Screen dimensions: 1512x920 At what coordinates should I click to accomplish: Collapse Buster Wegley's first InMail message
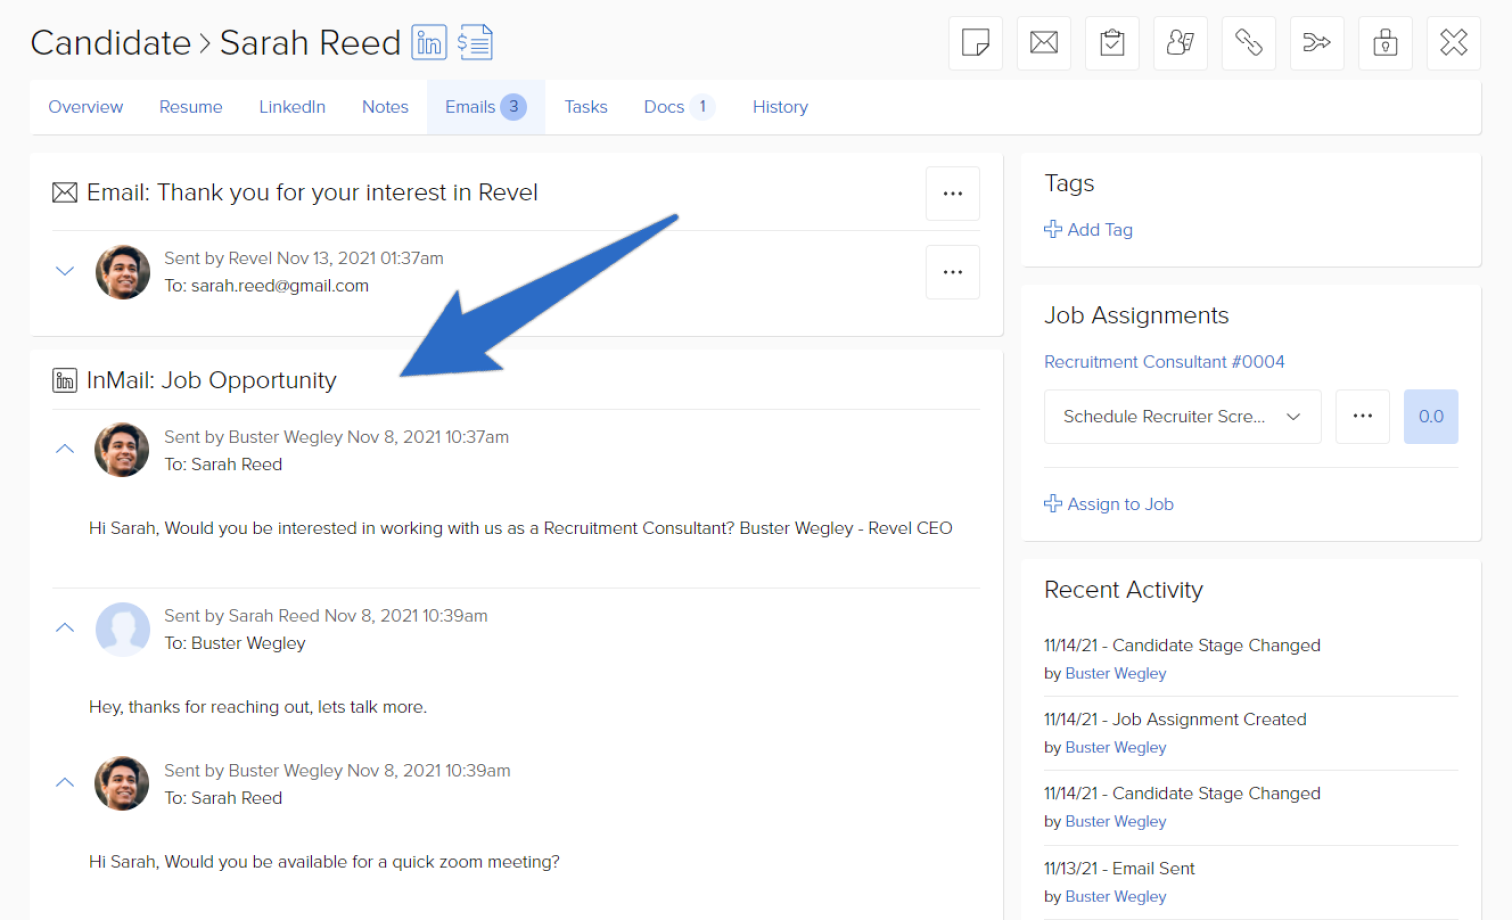(x=64, y=449)
